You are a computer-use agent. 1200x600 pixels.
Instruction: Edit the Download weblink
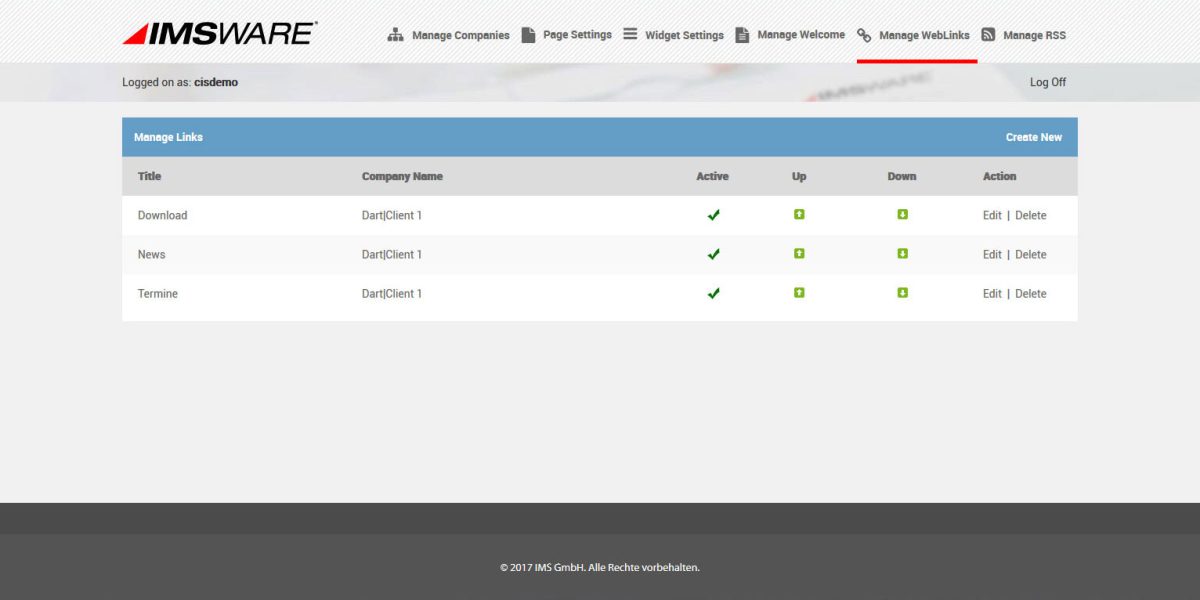(991, 215)
